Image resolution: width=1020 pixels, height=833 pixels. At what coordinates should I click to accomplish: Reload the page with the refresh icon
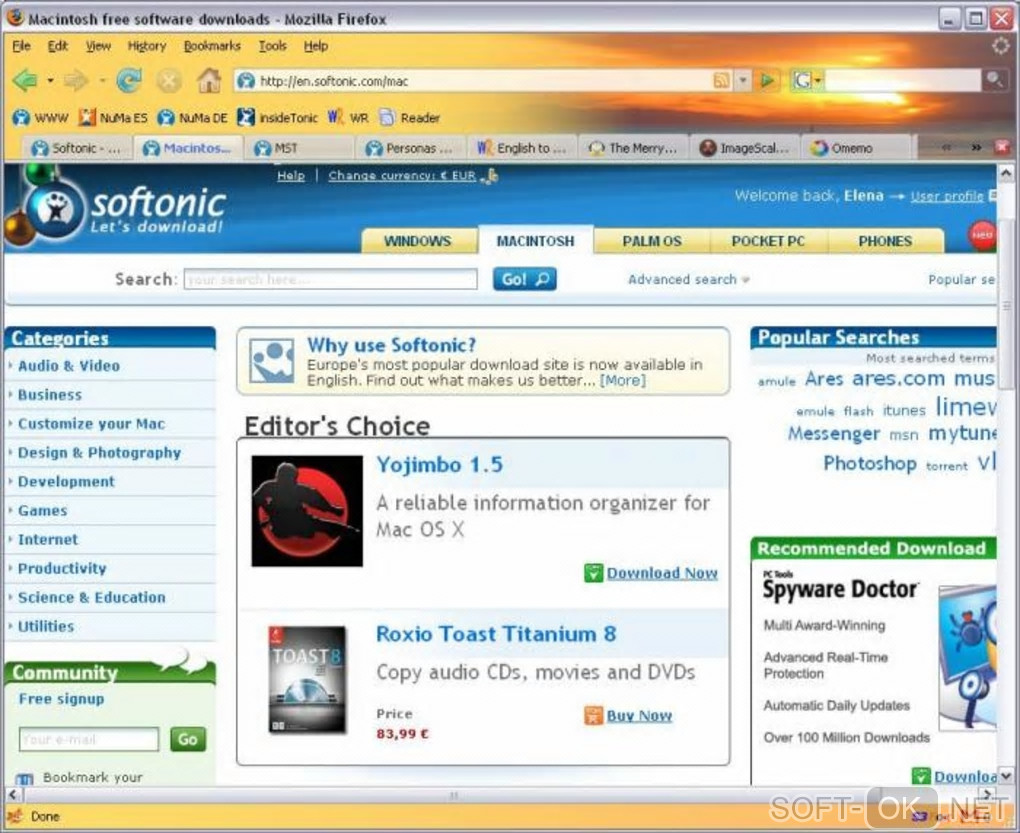(128, 81)
